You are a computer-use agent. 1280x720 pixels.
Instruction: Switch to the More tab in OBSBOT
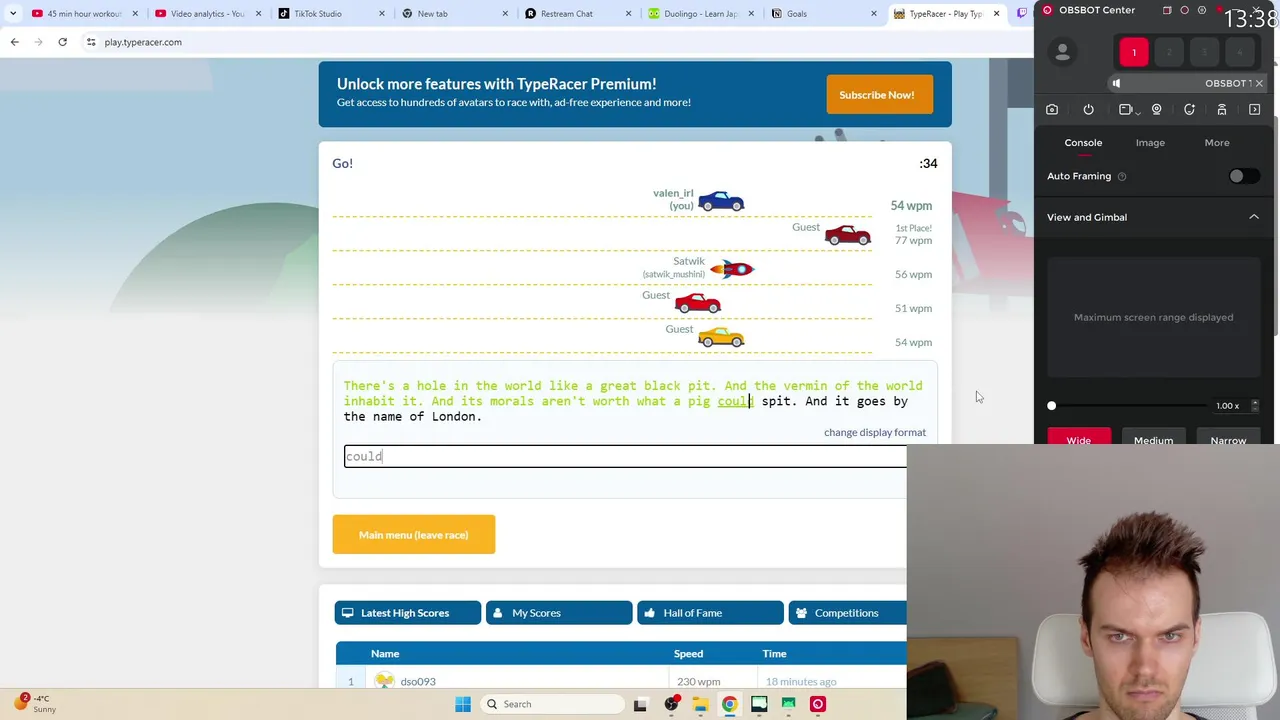pos(1217,143)
